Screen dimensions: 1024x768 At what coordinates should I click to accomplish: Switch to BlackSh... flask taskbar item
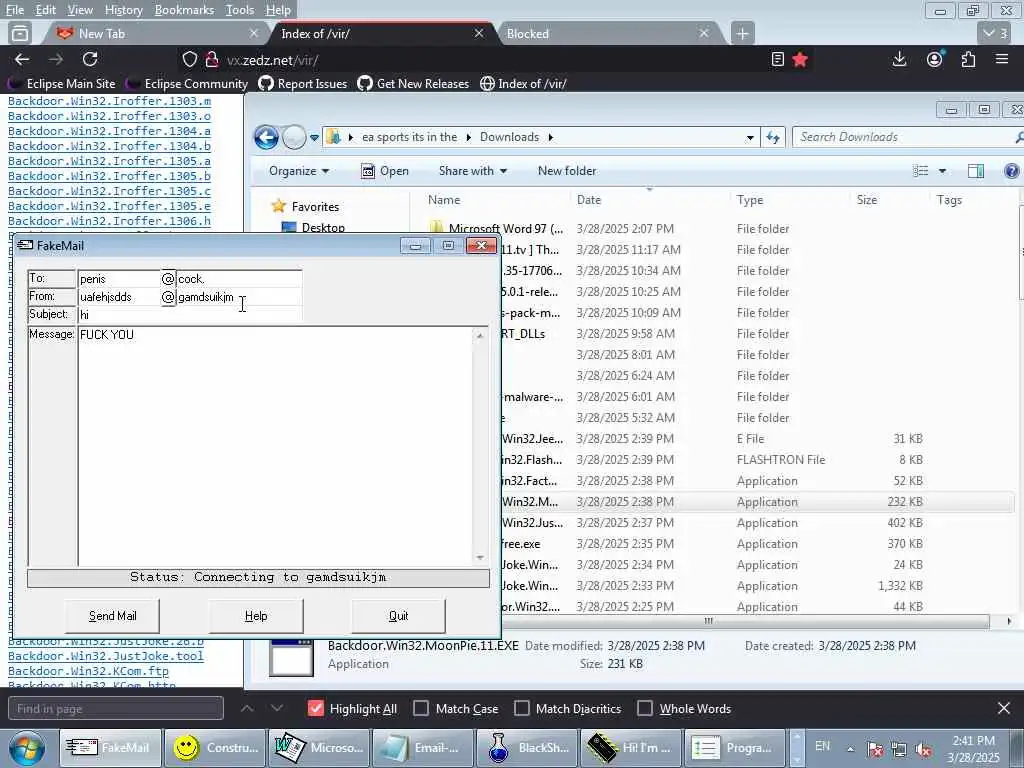(x=527, y=748)
